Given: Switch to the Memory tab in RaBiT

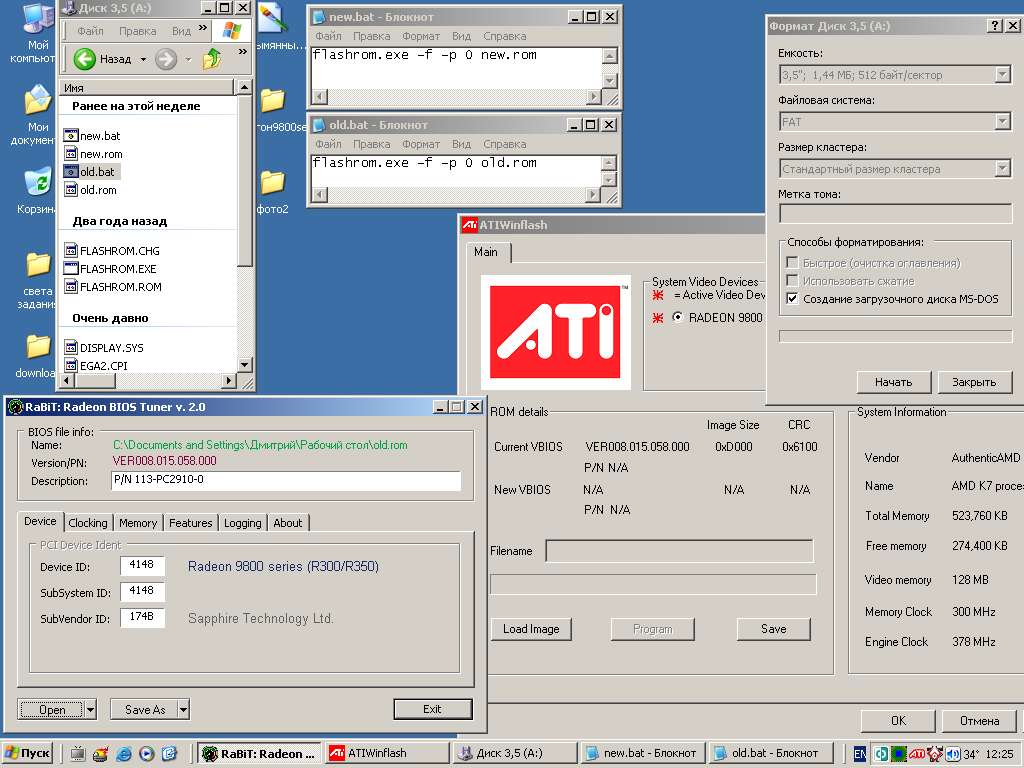Looking at the screenshot, I should pos(138,523).
